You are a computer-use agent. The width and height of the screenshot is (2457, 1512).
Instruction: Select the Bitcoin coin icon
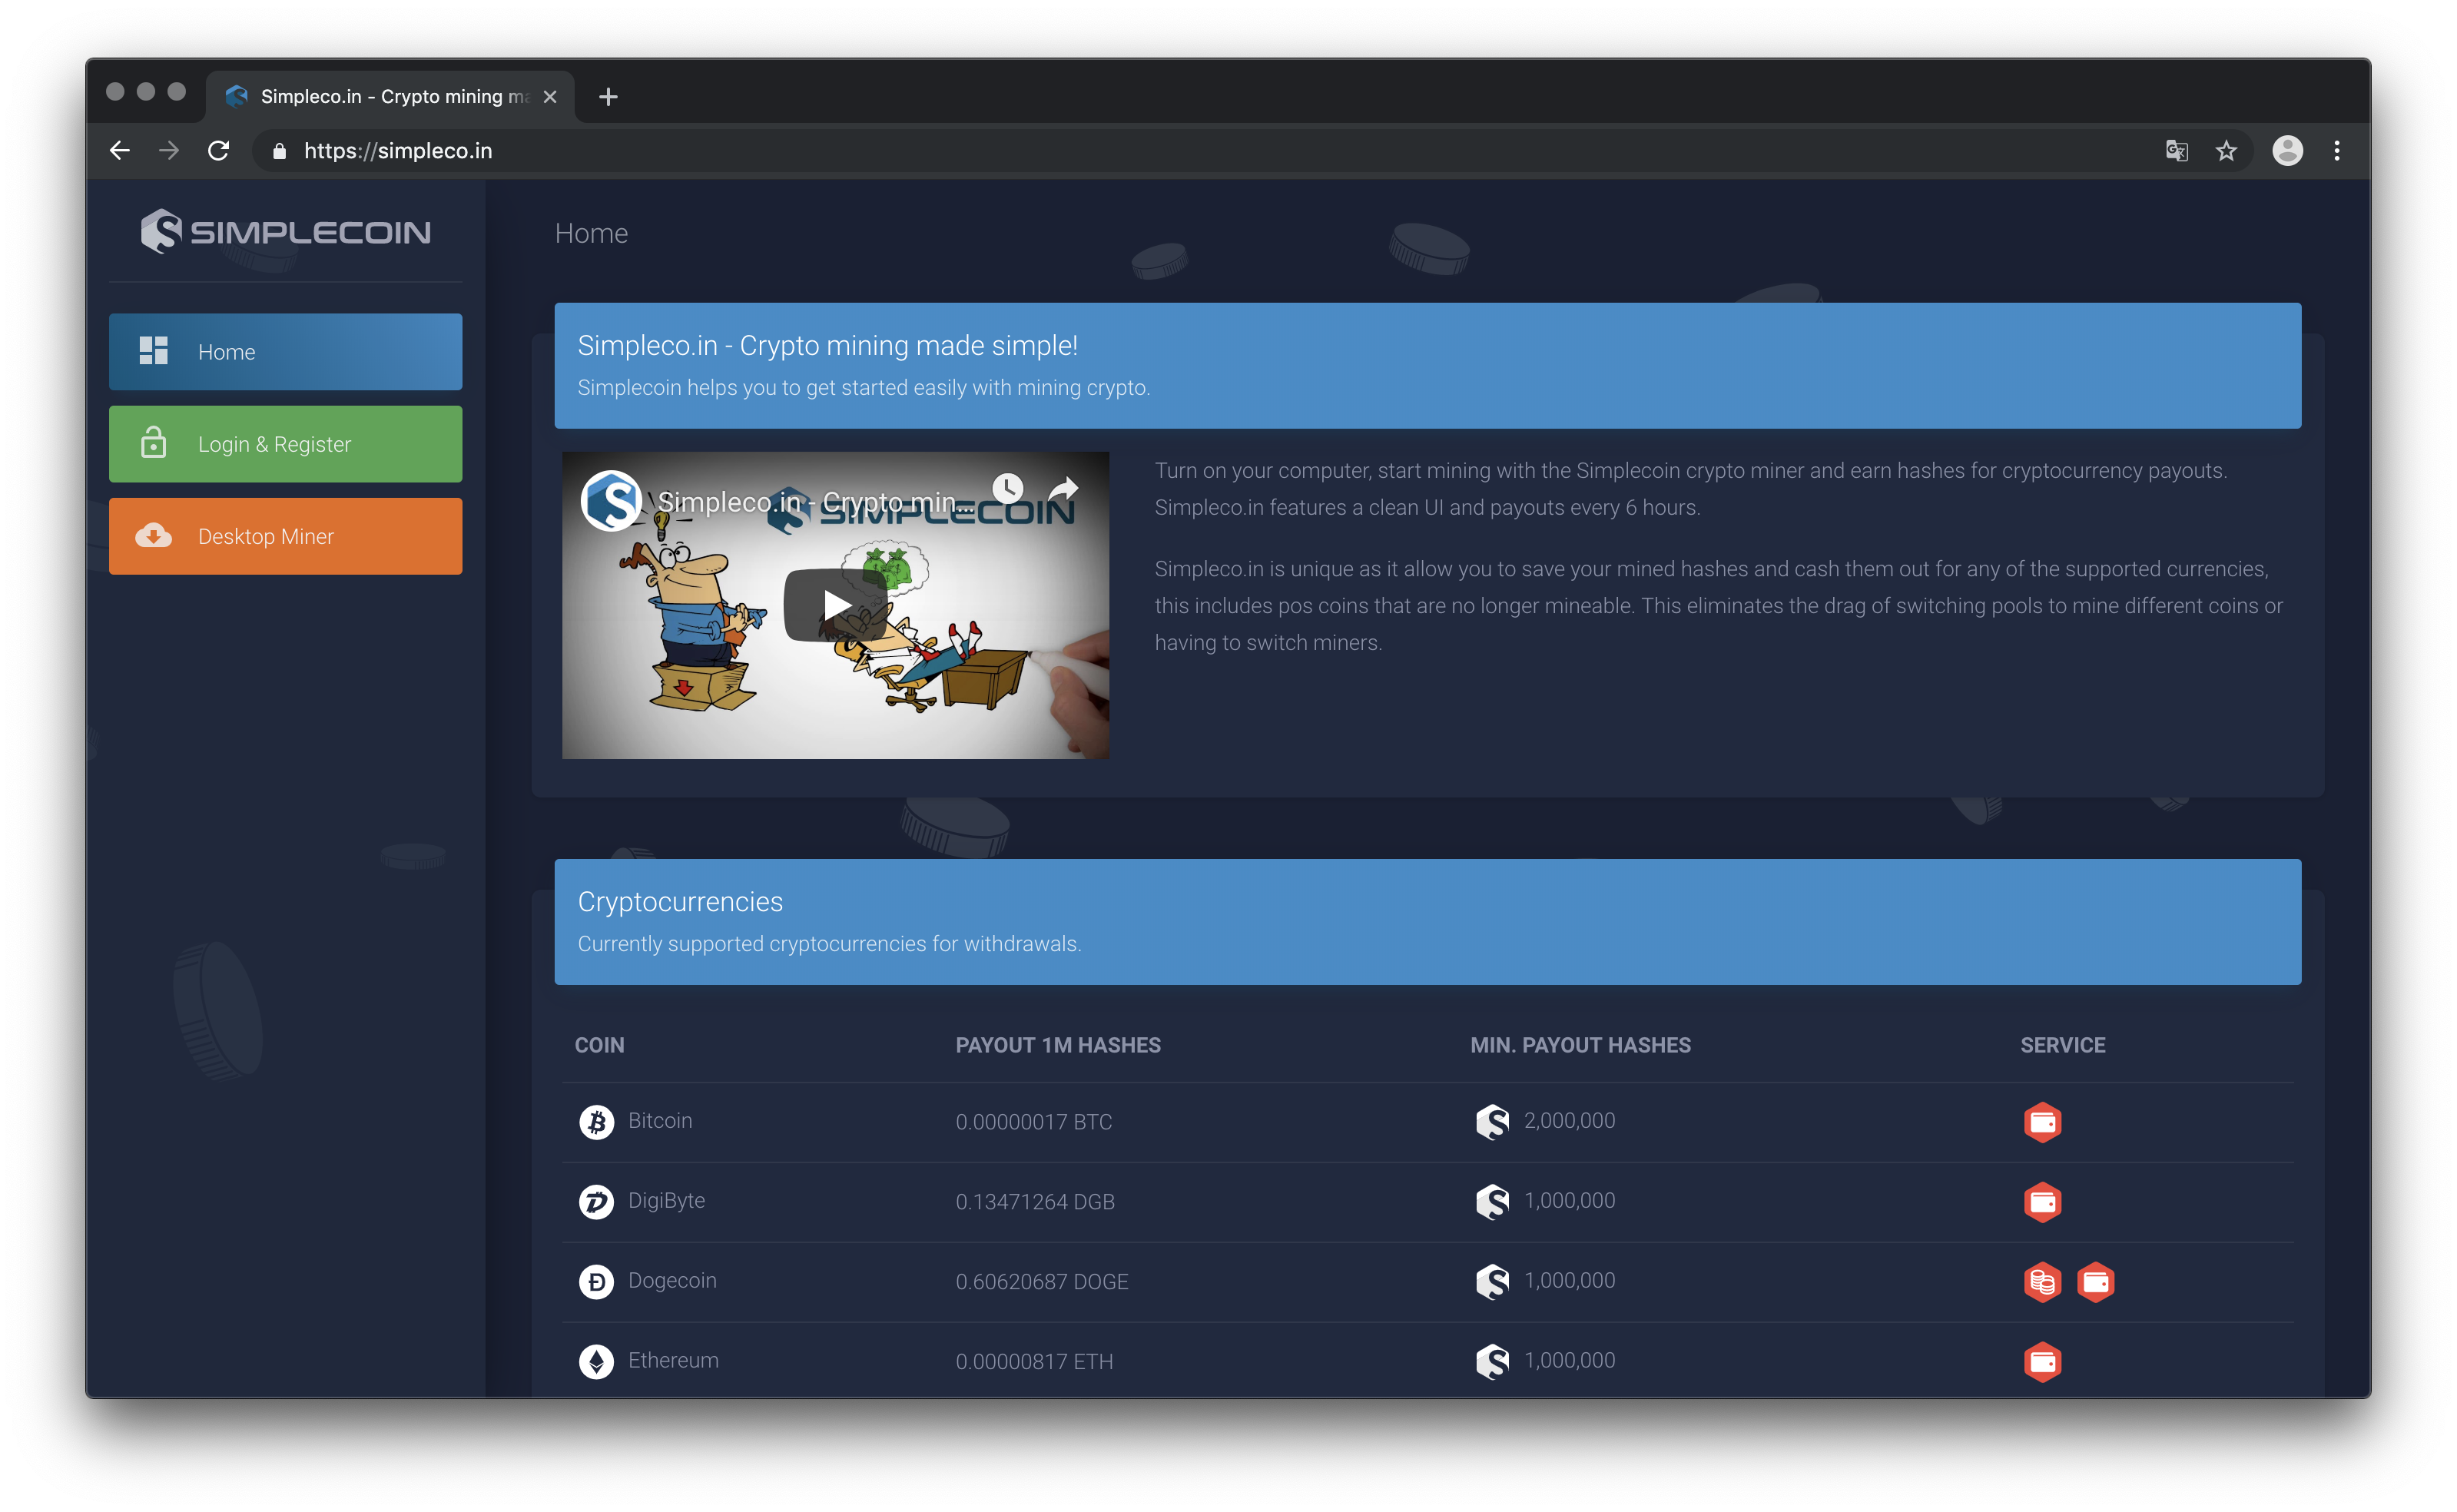[x=596, y=1121]
